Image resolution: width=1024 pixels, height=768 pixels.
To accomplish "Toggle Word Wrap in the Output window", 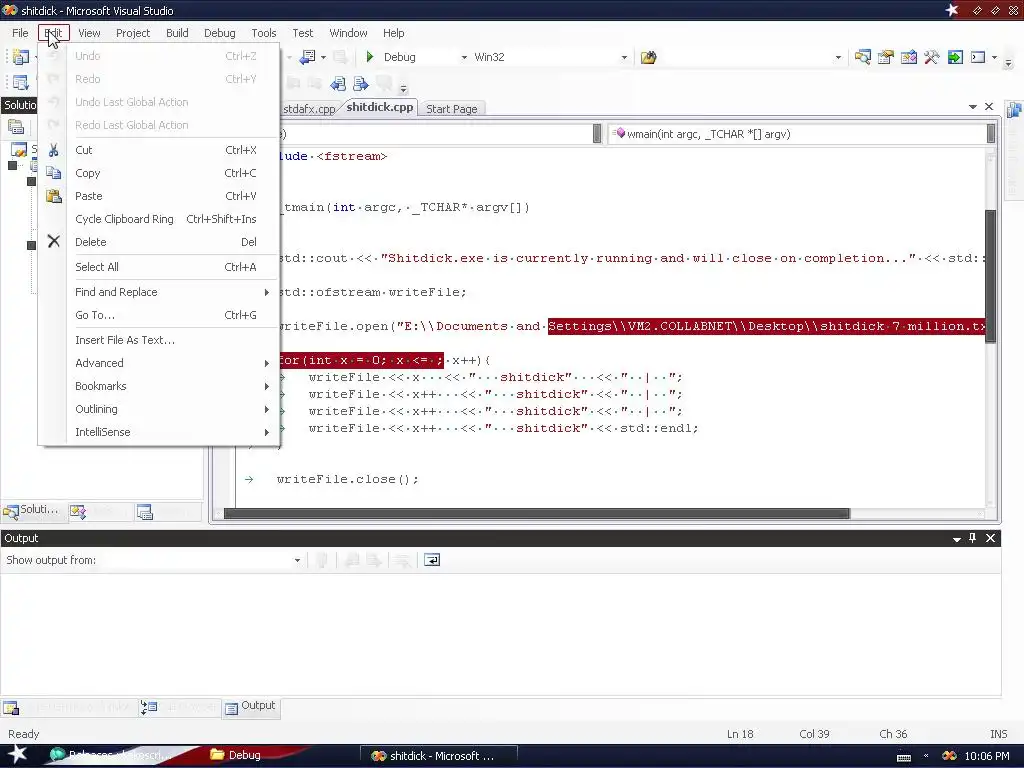I will pyautogui.click(x=432, y=560).
